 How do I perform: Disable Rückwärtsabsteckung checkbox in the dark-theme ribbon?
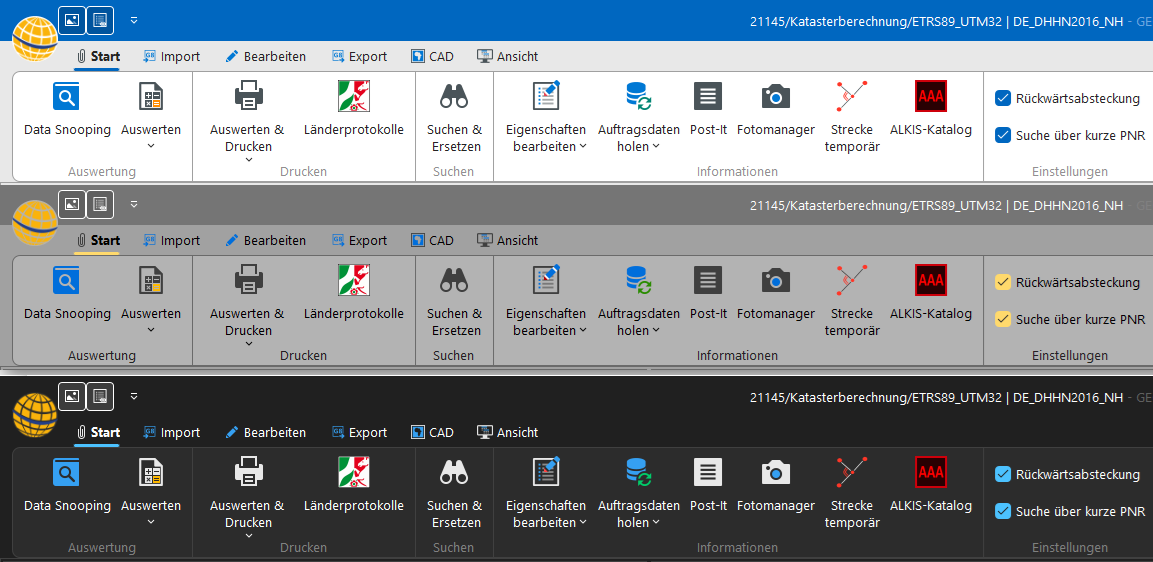(1002, 474)
